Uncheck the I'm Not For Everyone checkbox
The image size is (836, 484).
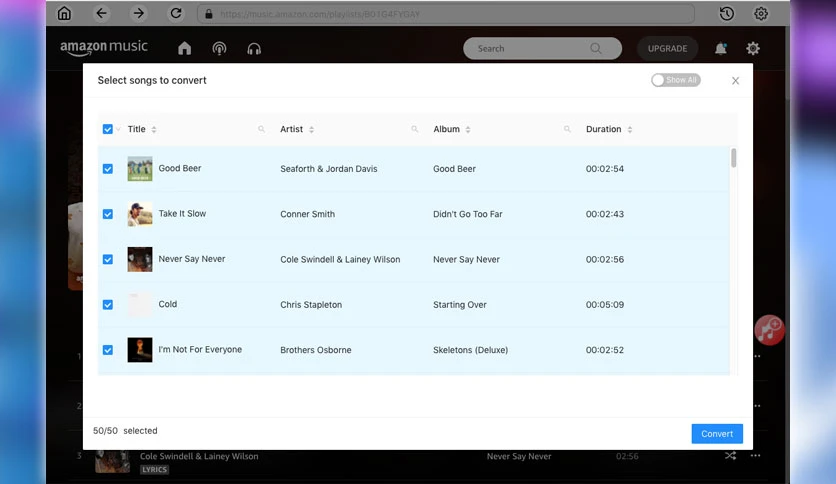point(108,350)
